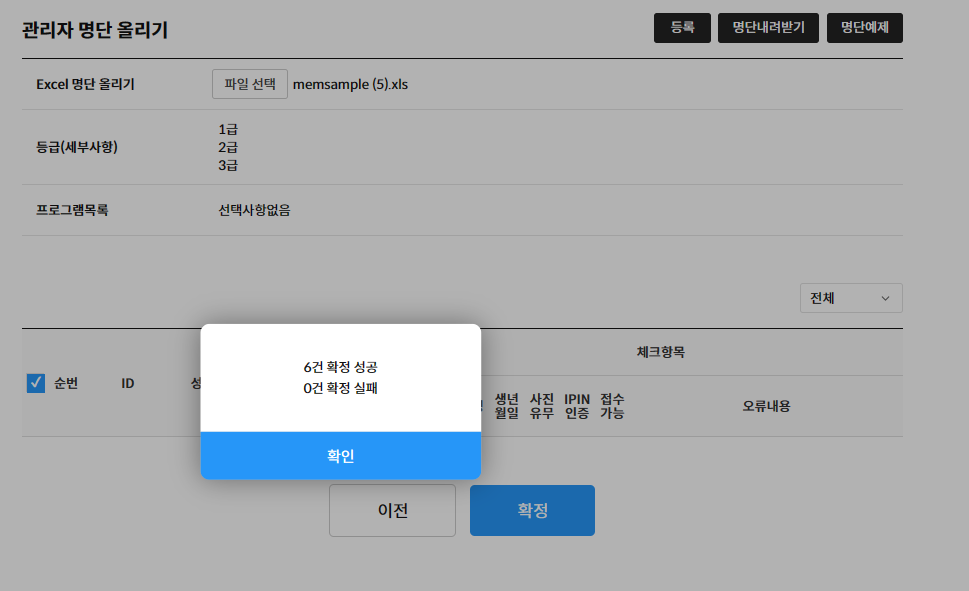Click the 선택사항없음 program list text
Screen dimensions: 969x591
pyautogui.click(x=254, y=210)
